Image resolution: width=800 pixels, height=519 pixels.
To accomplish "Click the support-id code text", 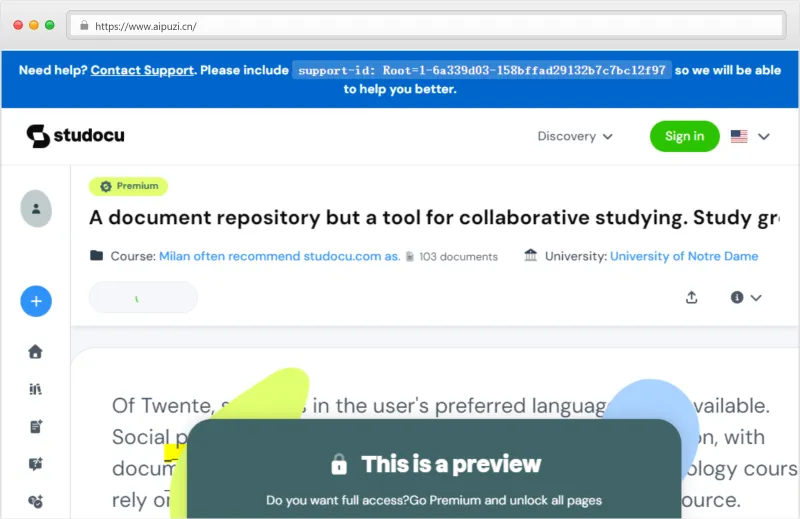I will (482, 70).
